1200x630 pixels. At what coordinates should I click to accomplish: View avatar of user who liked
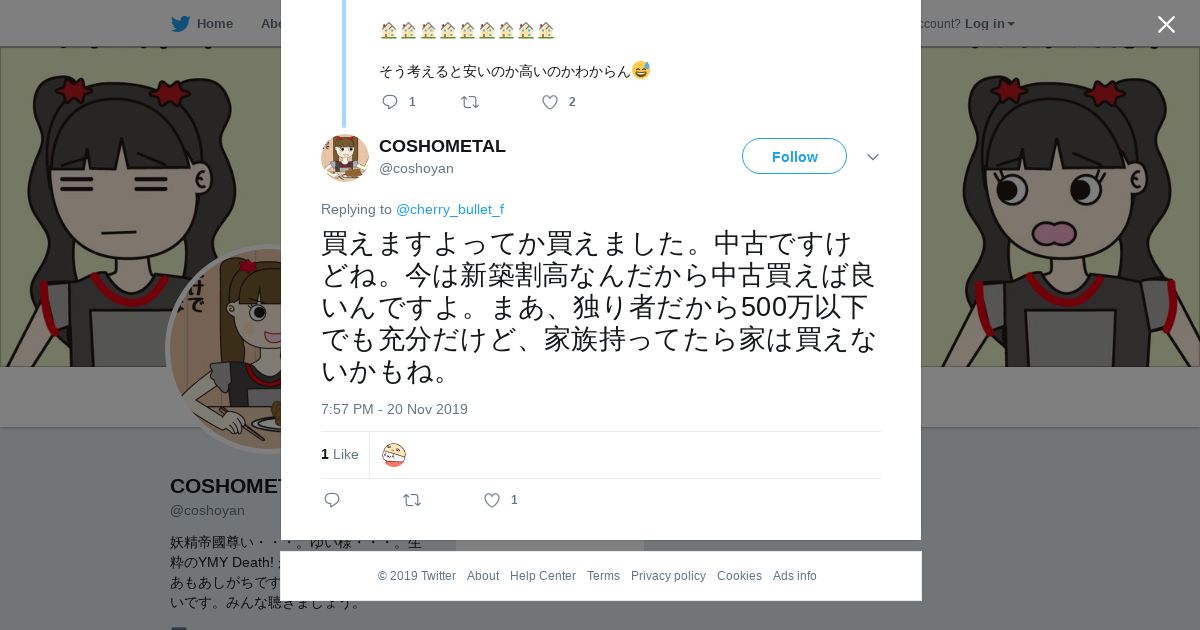394,455
